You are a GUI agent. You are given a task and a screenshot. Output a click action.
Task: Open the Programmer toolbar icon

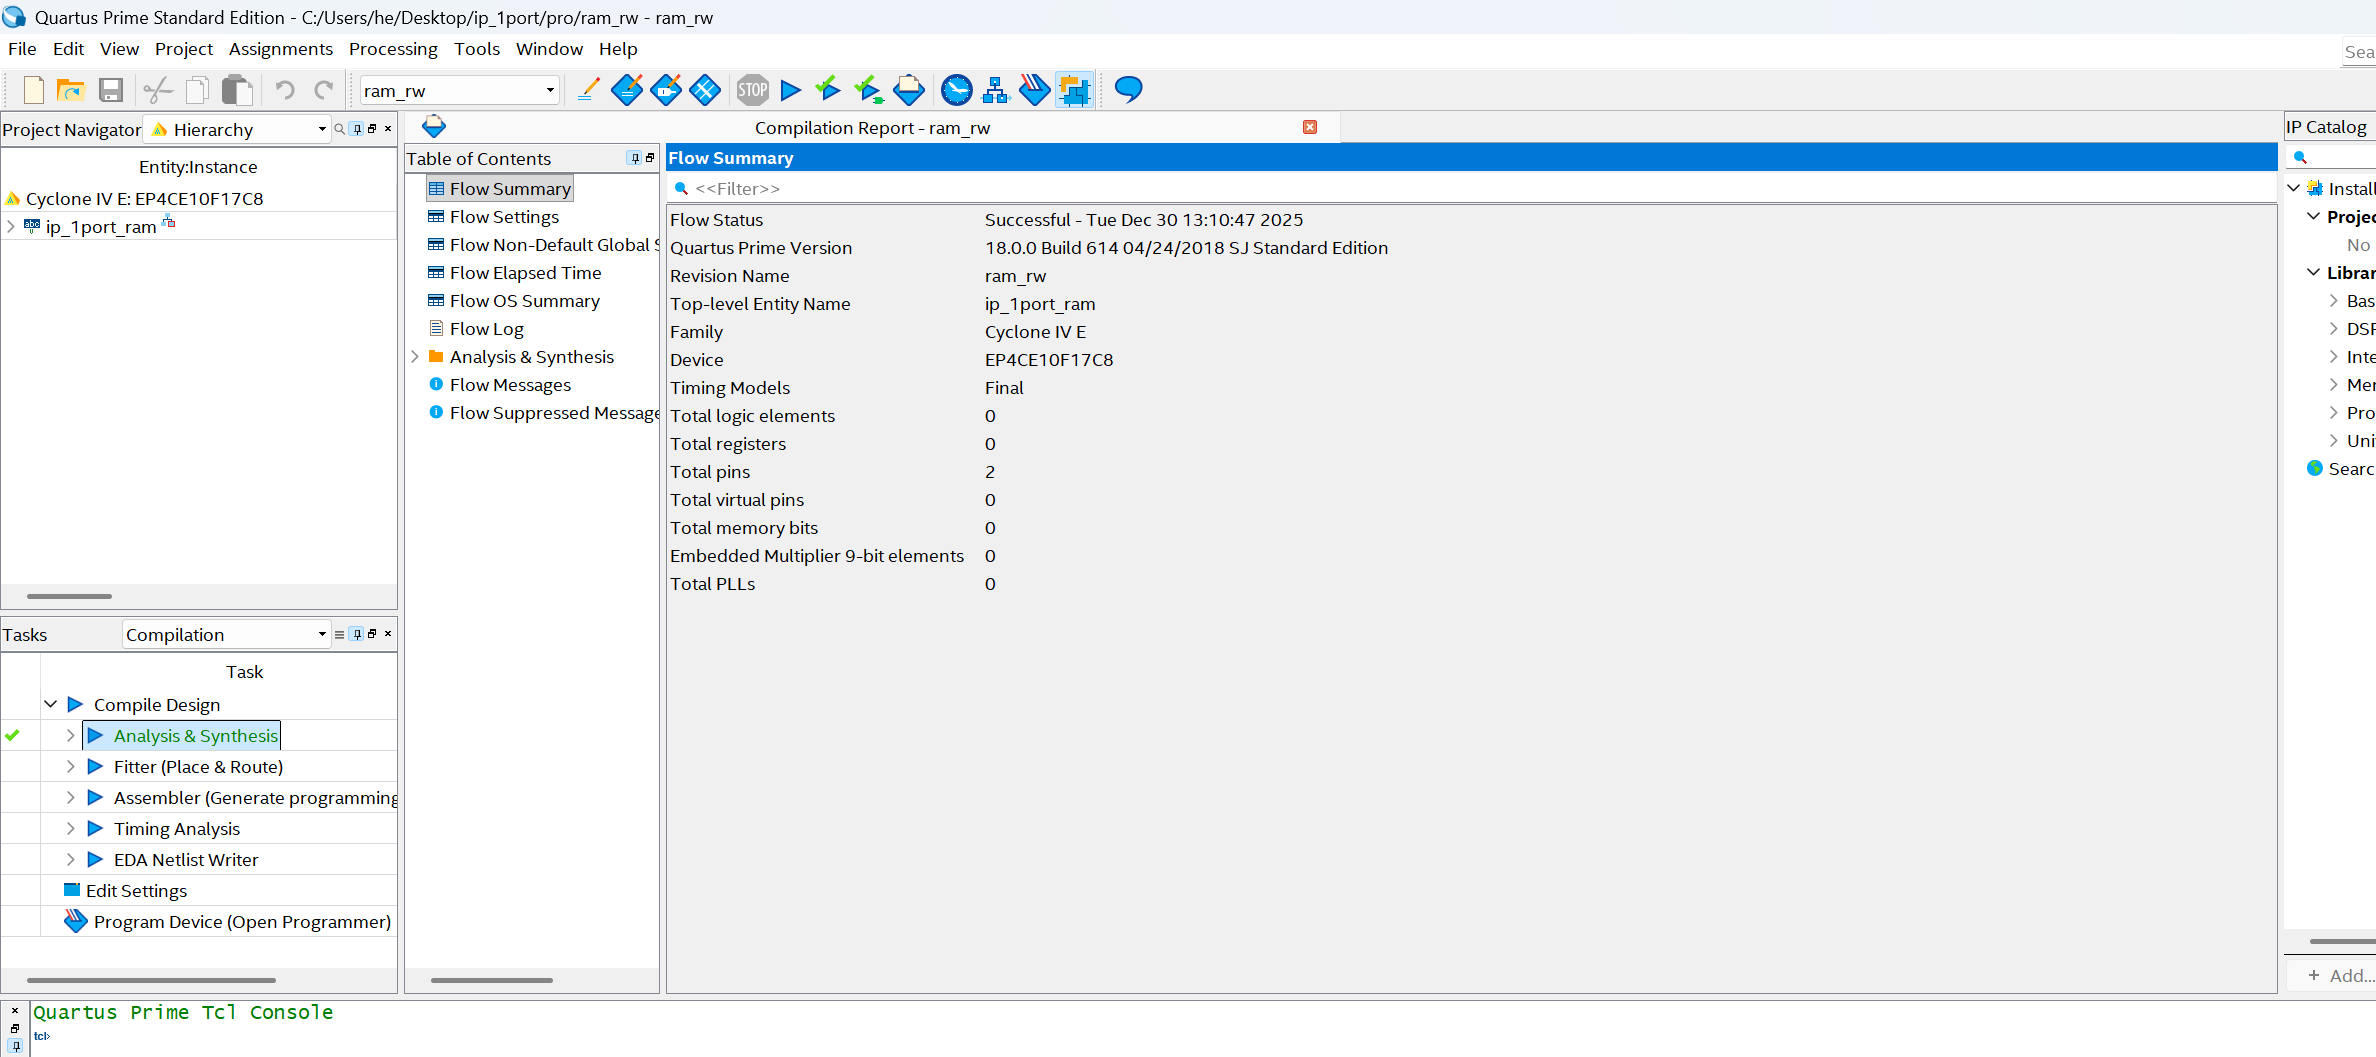pyautogui.click(x=1035, y=90)
